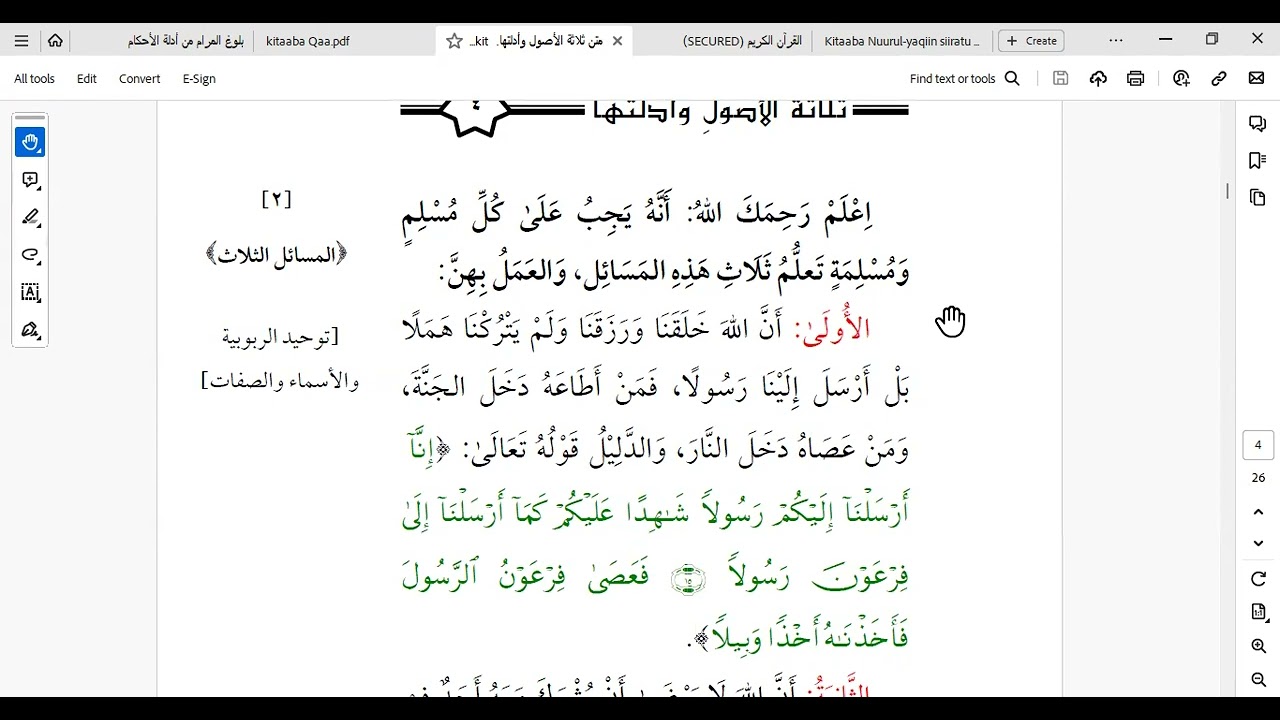Click the margin note توحيد الربوبية
Image resolution: width=1280 pixels, height=720 pixels.
pyautogui.click(x=280, y=337)
